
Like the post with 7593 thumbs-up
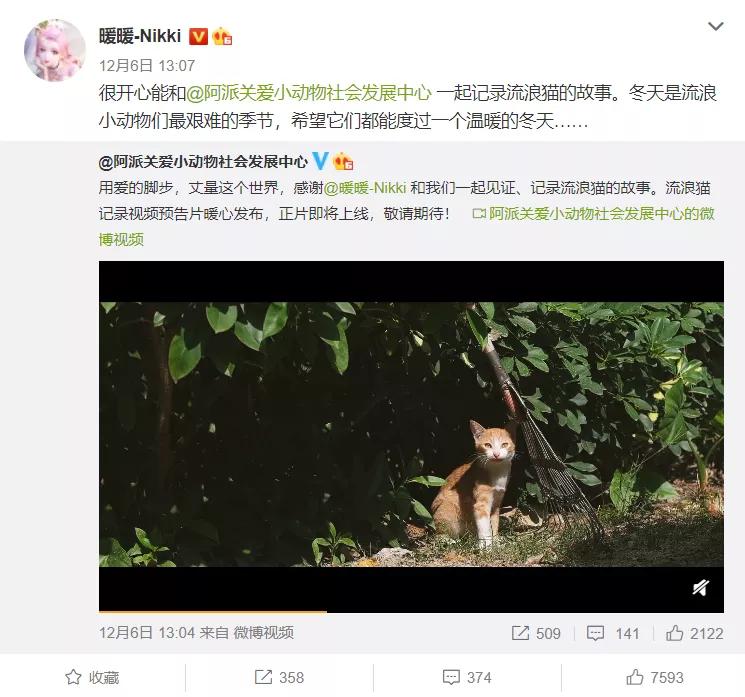(x=655, y=677)
